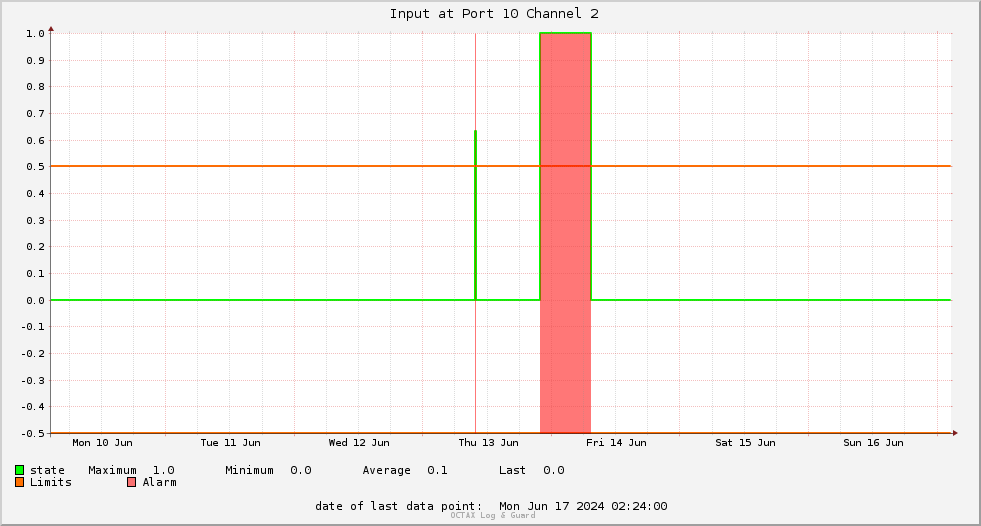Click the 'Sun 16 Jun' axis label
This screenshot has height=526, width=981.
tap(873, 443)
